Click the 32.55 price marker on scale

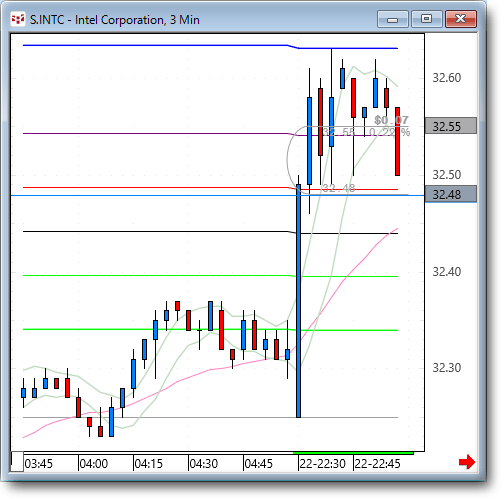pos(451,126)
